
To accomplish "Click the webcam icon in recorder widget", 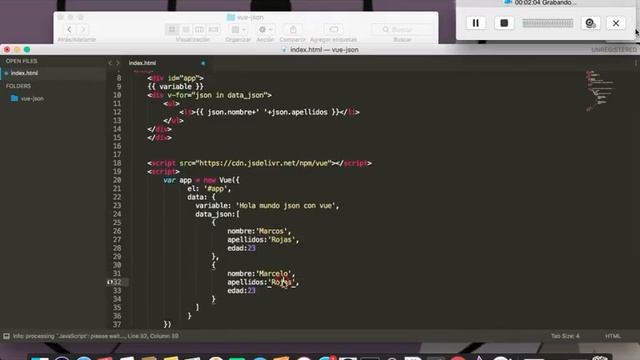I will click(x=590, y=23).
